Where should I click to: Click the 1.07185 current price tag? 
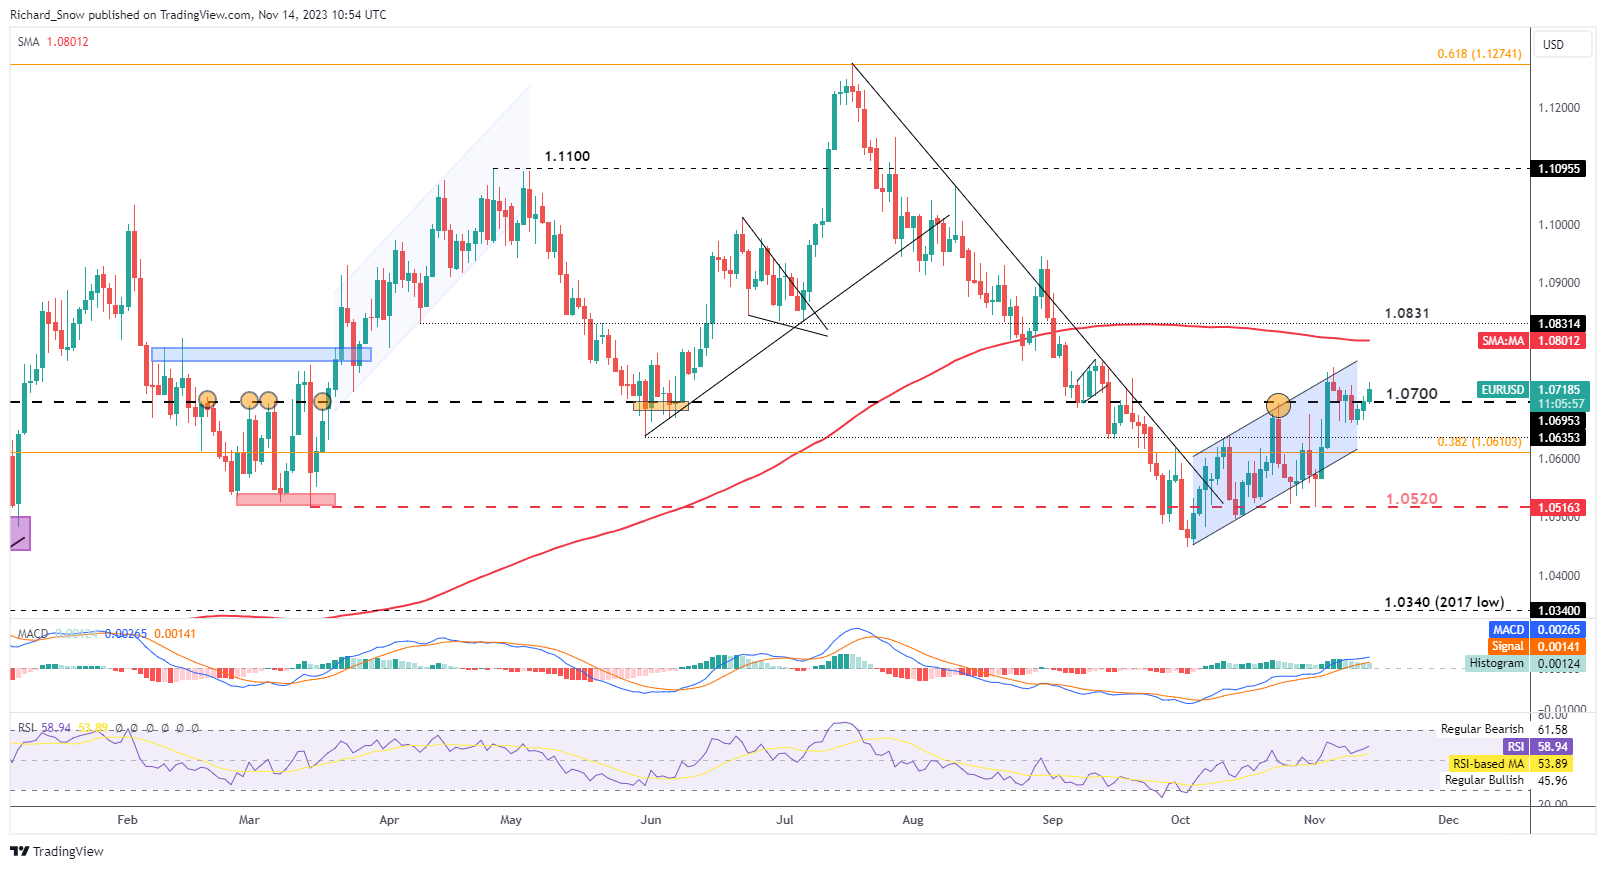click(1560, 390)
